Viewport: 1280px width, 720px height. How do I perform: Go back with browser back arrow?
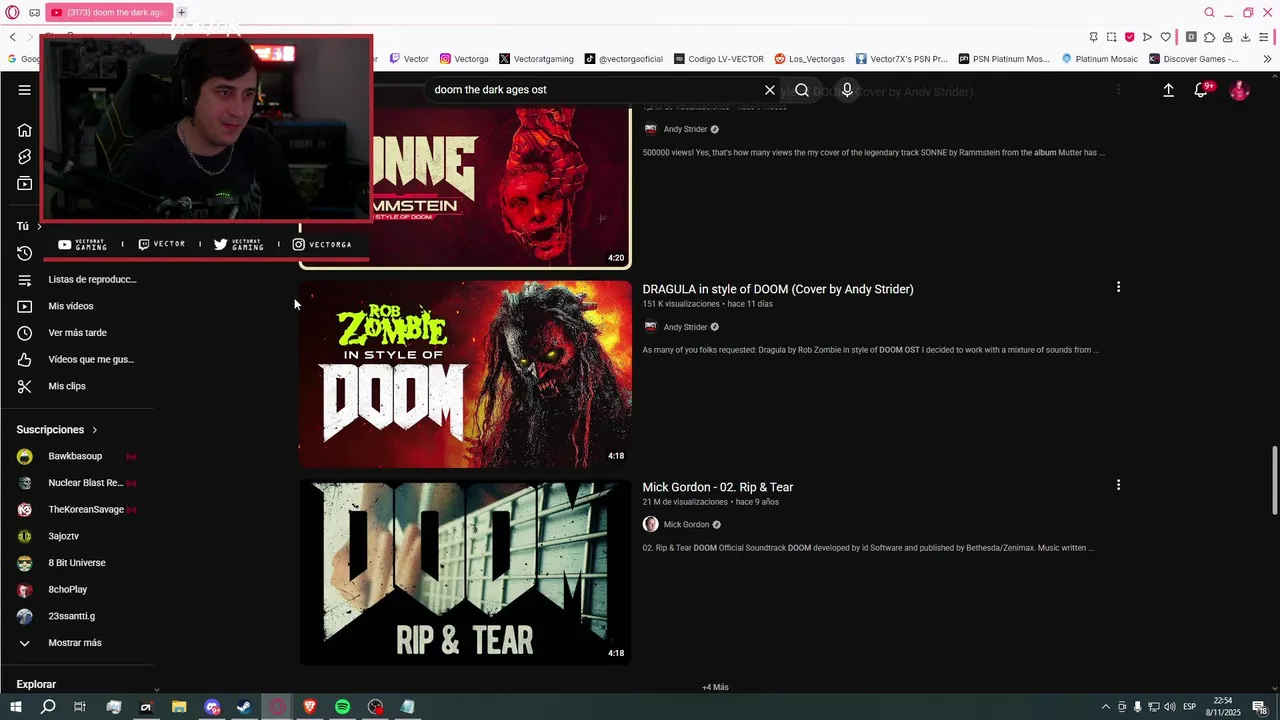pyautogui.click(x=12, y=37)
